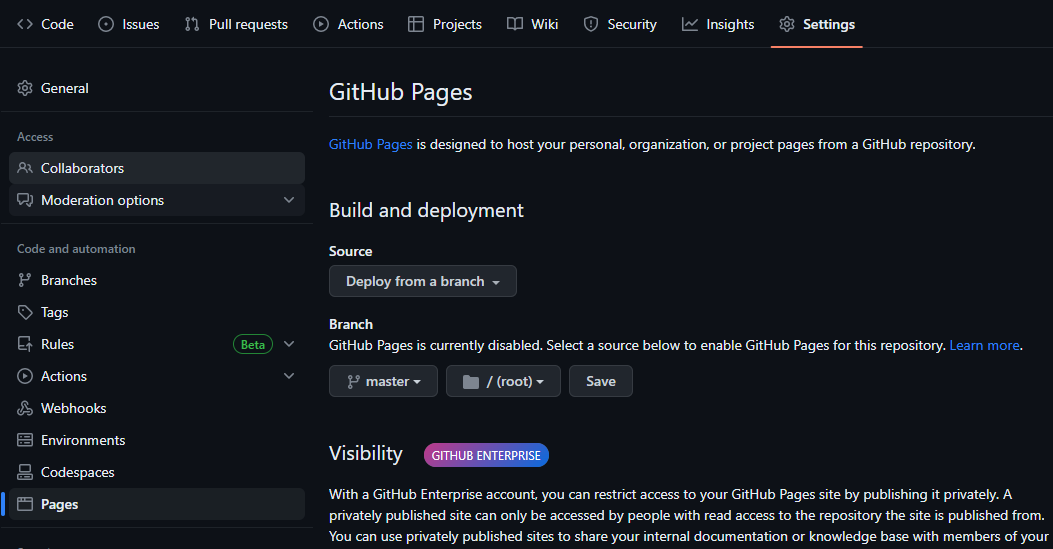
Task: Expand Moderation options chevron
Action: (x=289, y=200)
